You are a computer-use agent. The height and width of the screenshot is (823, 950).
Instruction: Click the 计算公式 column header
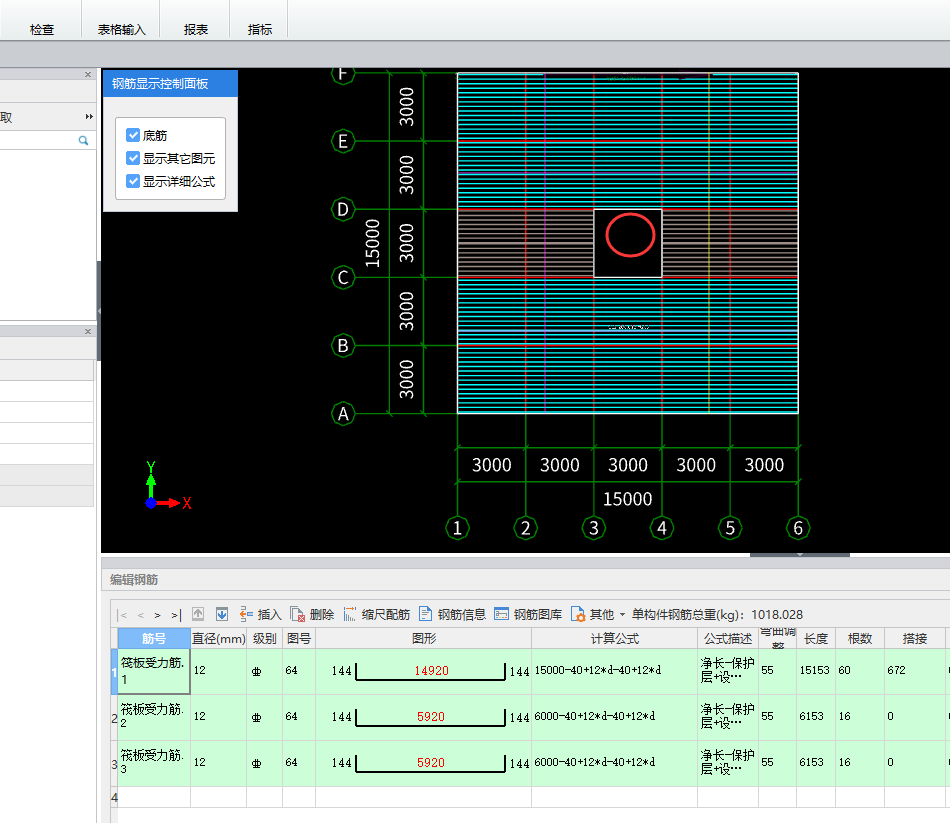coord(614,638)
